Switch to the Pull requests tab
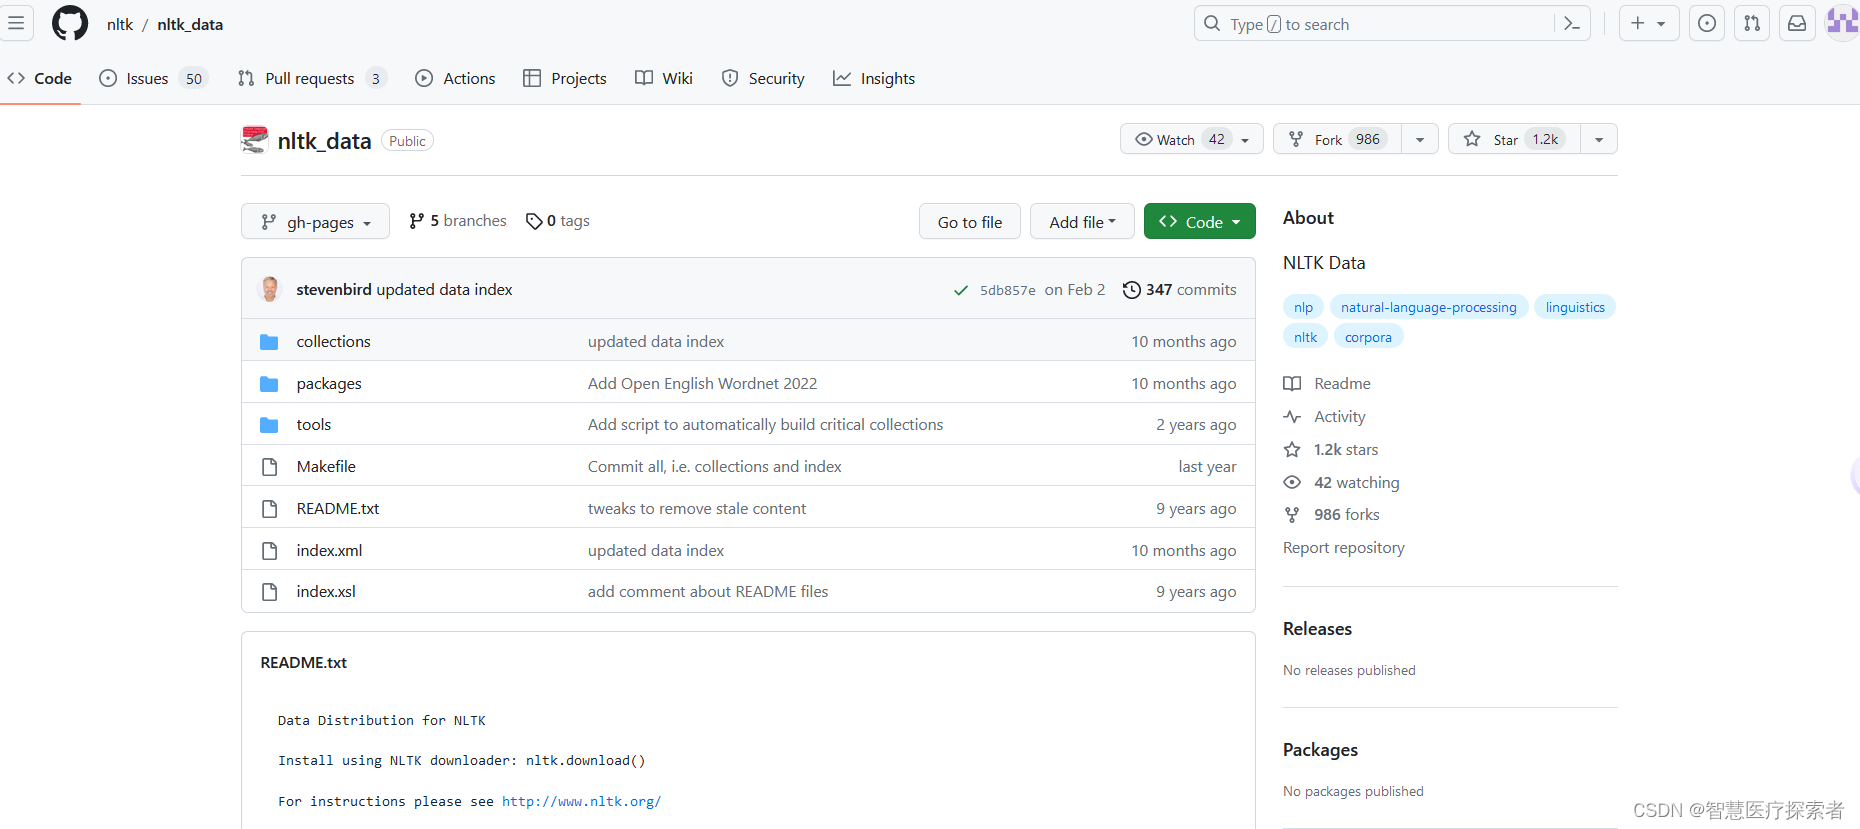The height and width of the screenshot is (829, 1860). 311,78
